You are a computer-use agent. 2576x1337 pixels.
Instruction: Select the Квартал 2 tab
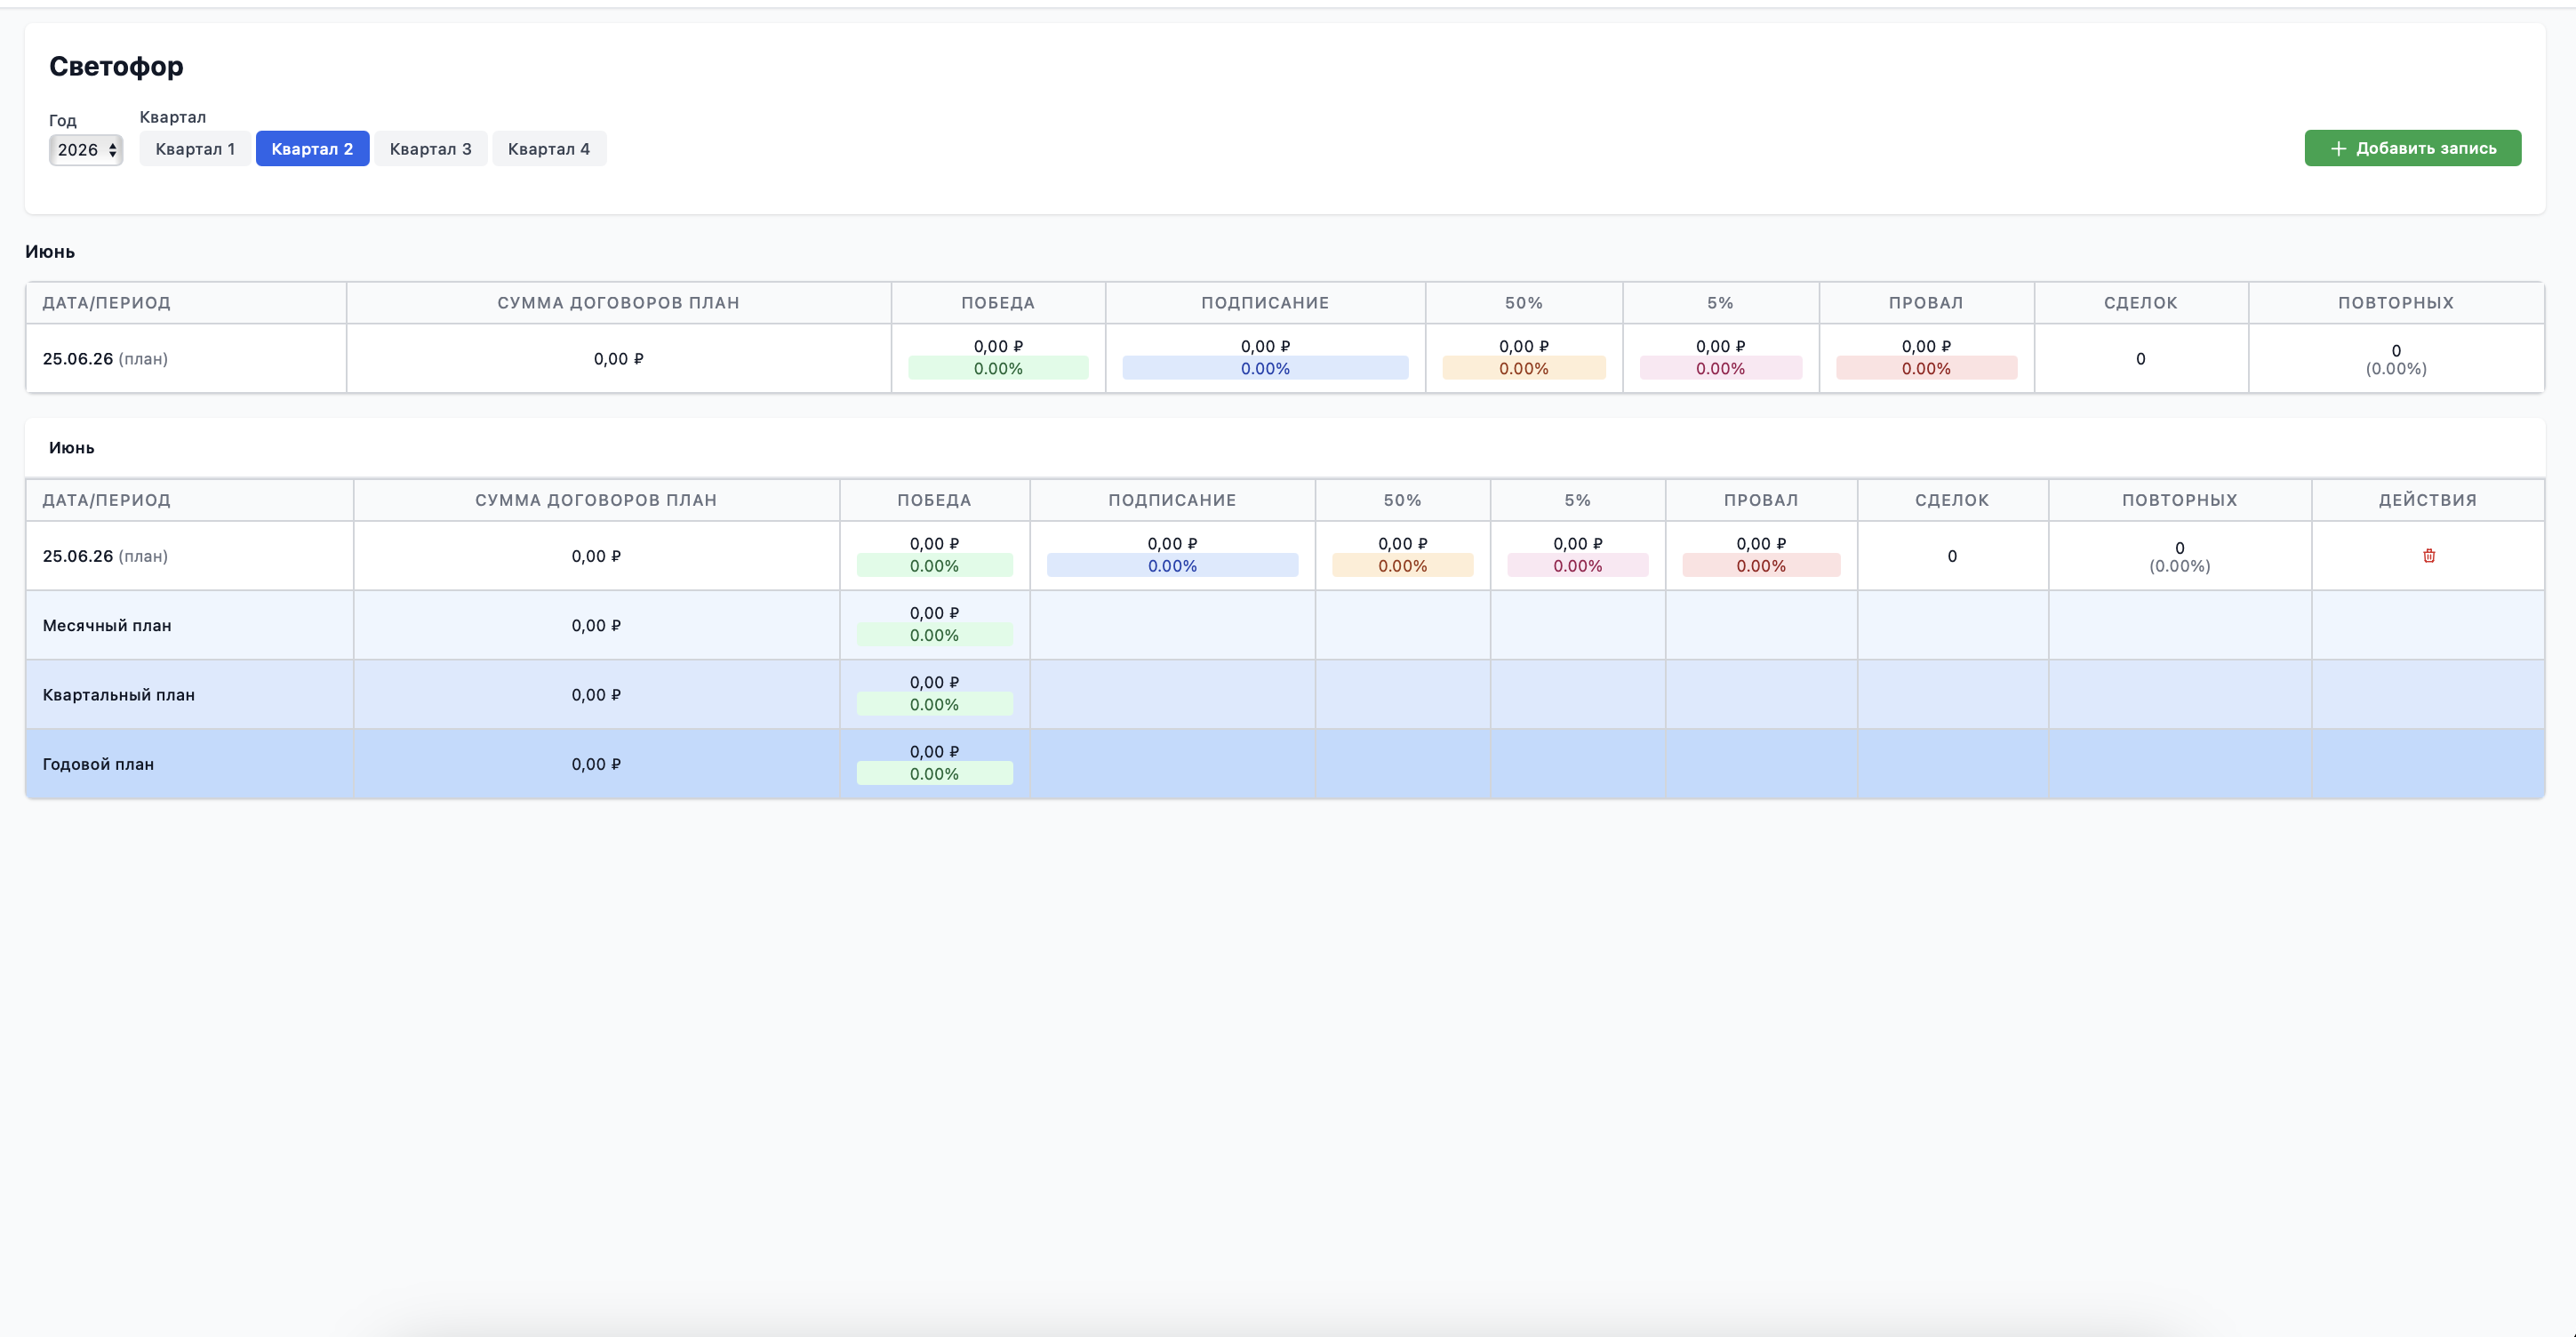[312, 149]
